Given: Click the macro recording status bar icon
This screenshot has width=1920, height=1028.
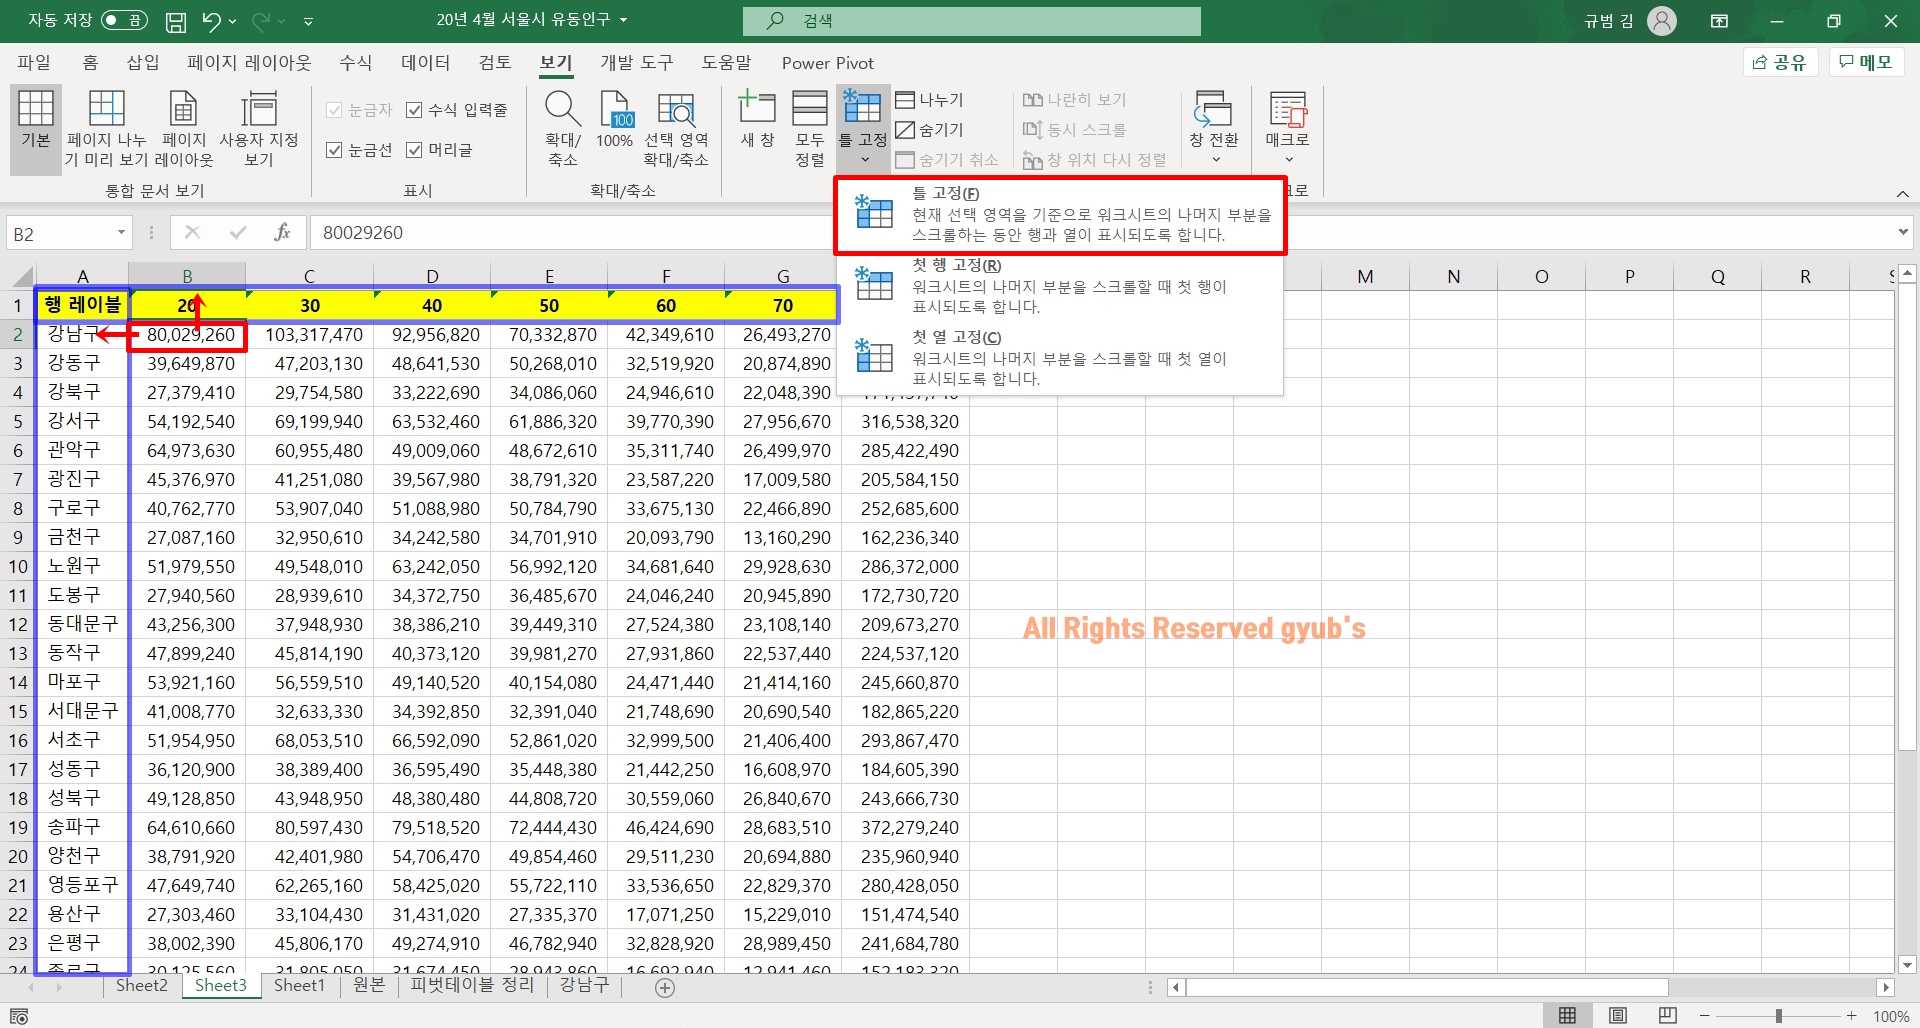Looking at the screenshot, I should tap(18, 1016).
